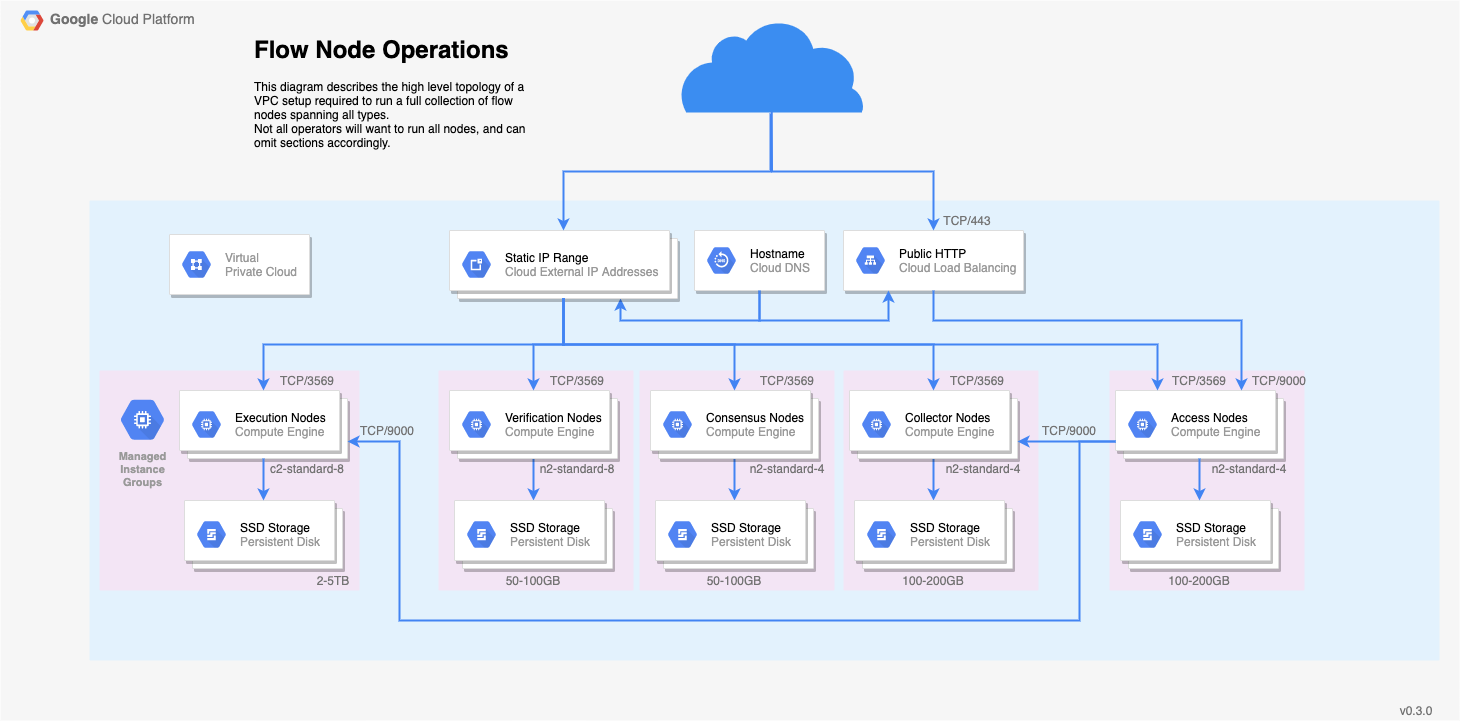Click the Collector Nodes Compute Engine icon
The image size is (1460, 721).
click(876, 425)
